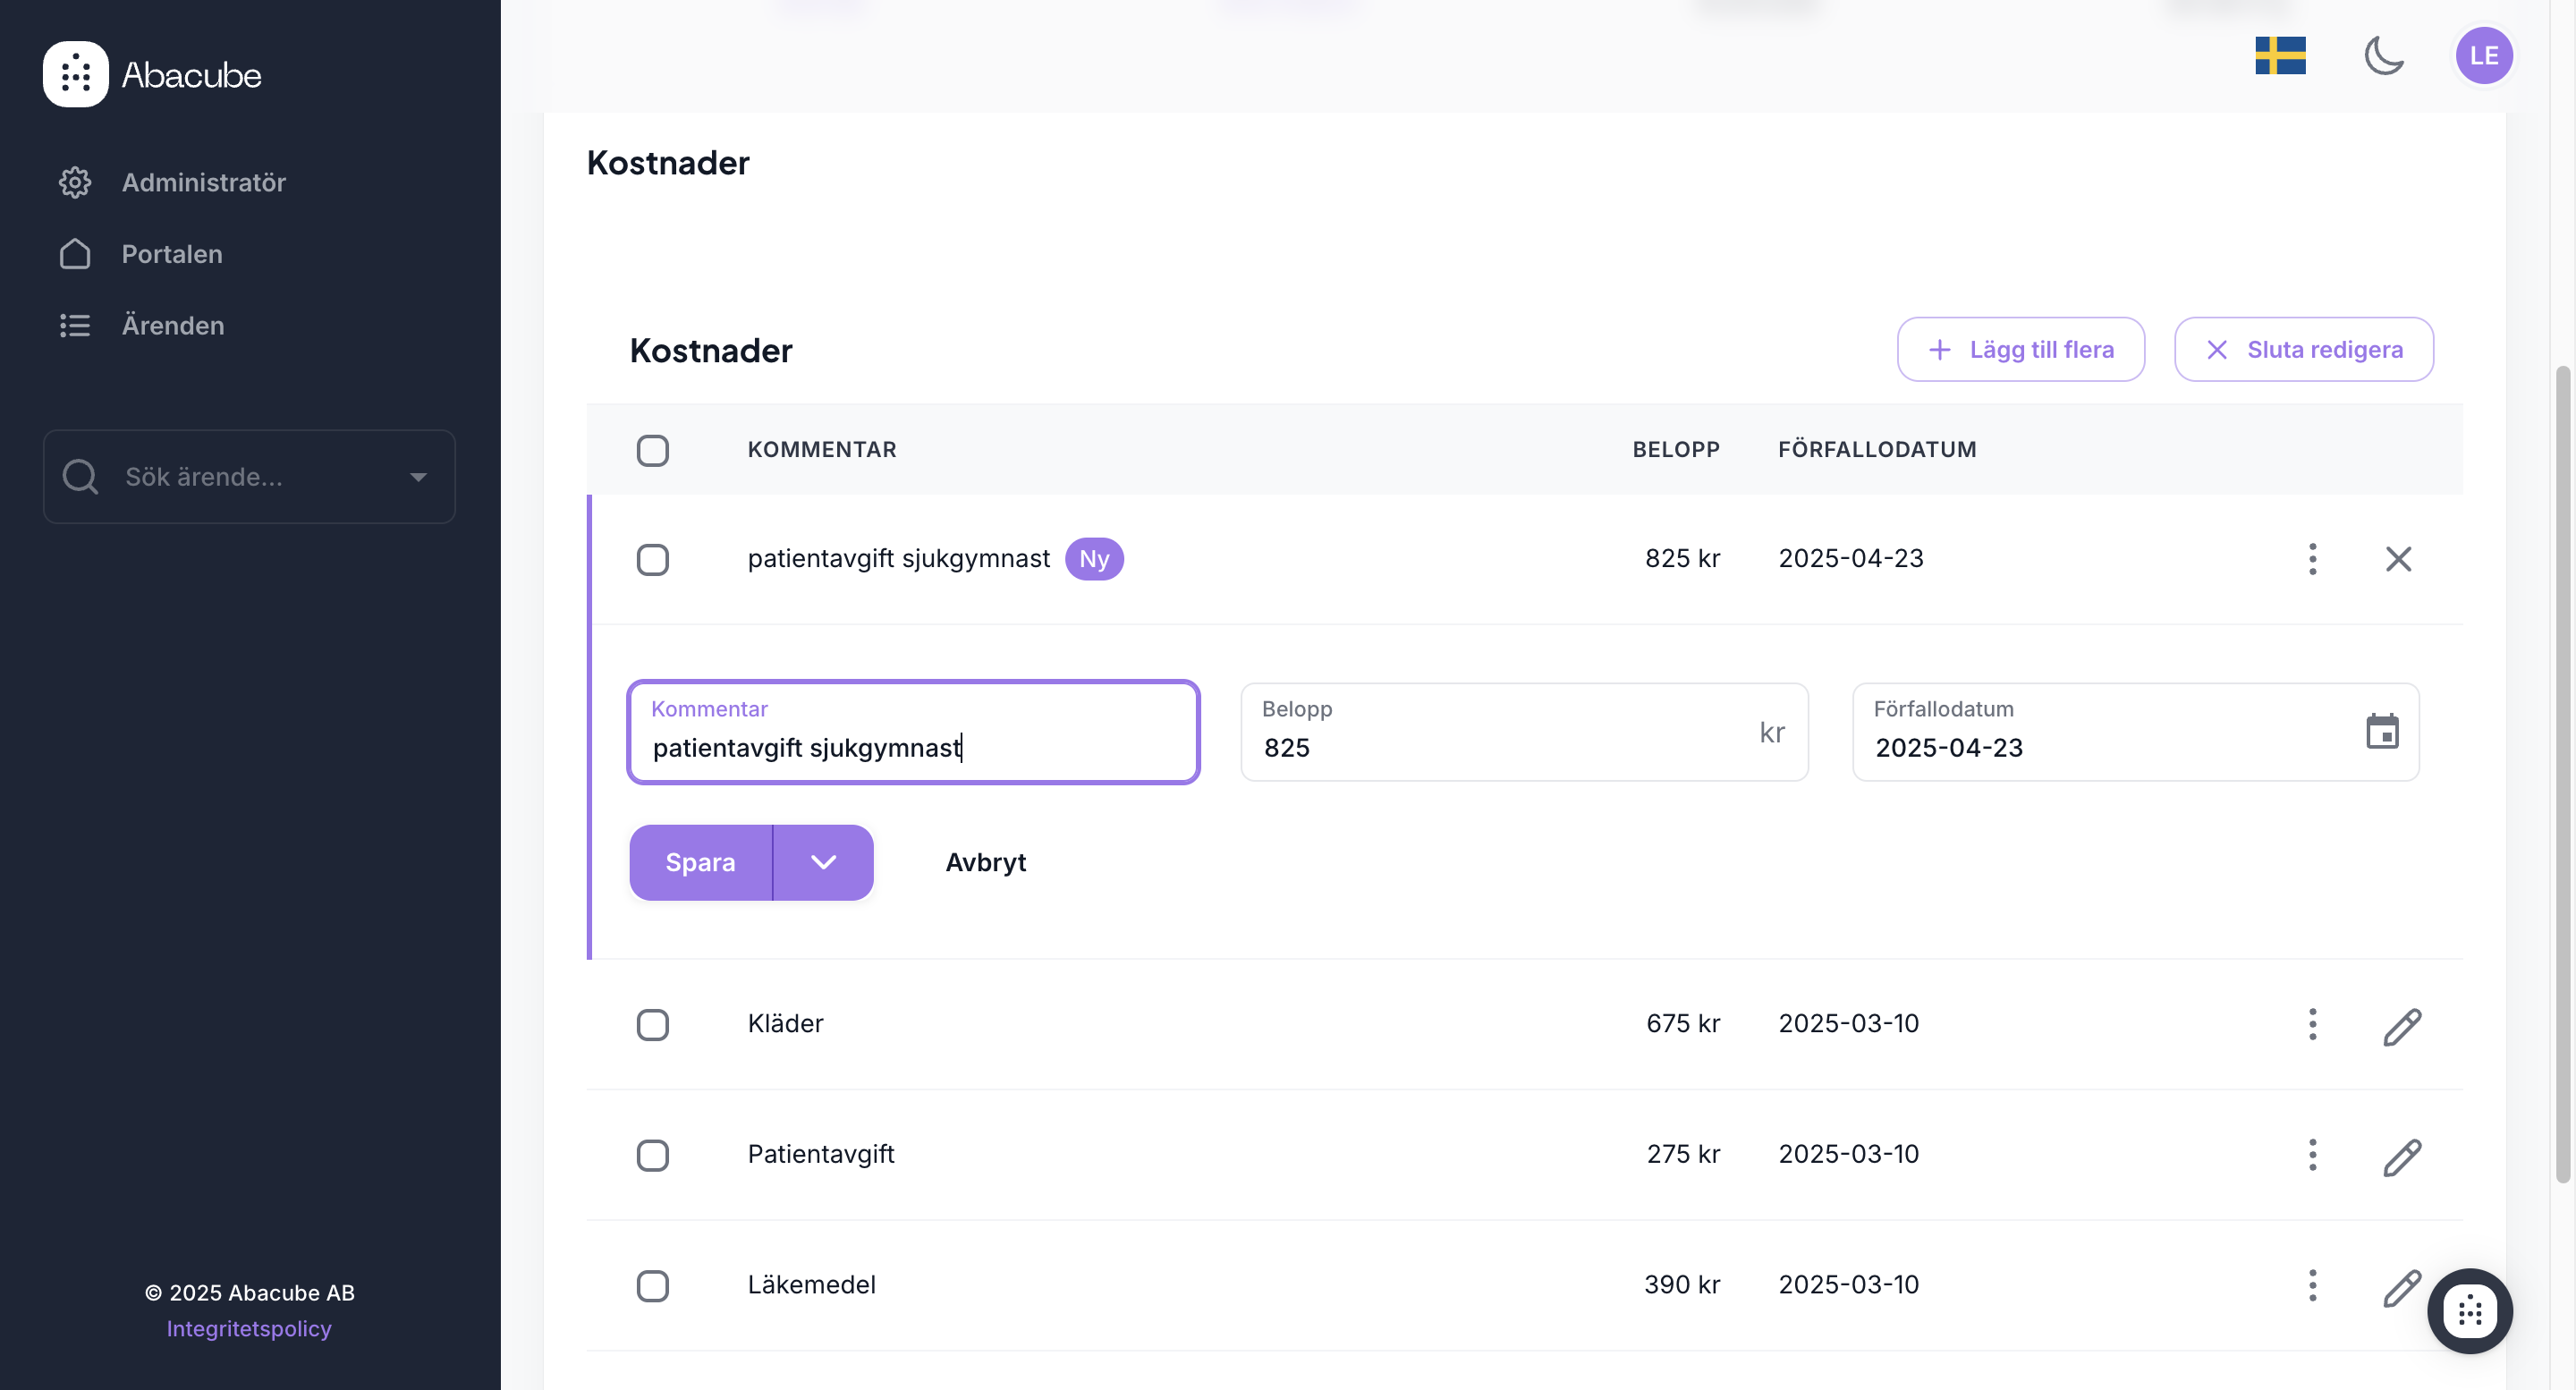Open the floating Abacube chat widget
The width and height of the screenshot is (2576, 1390).
click(x=2469, y=1310)
